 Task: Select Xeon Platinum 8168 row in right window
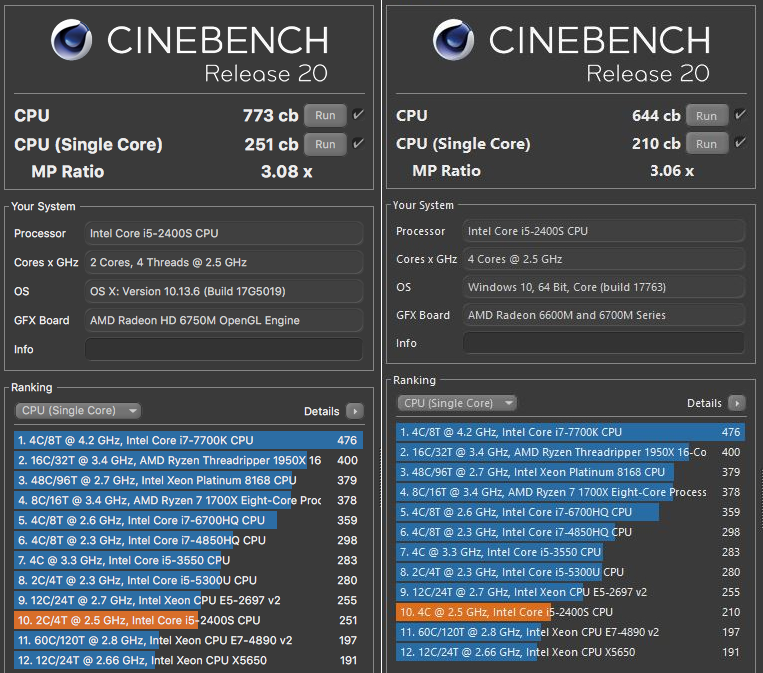point(570,472)
